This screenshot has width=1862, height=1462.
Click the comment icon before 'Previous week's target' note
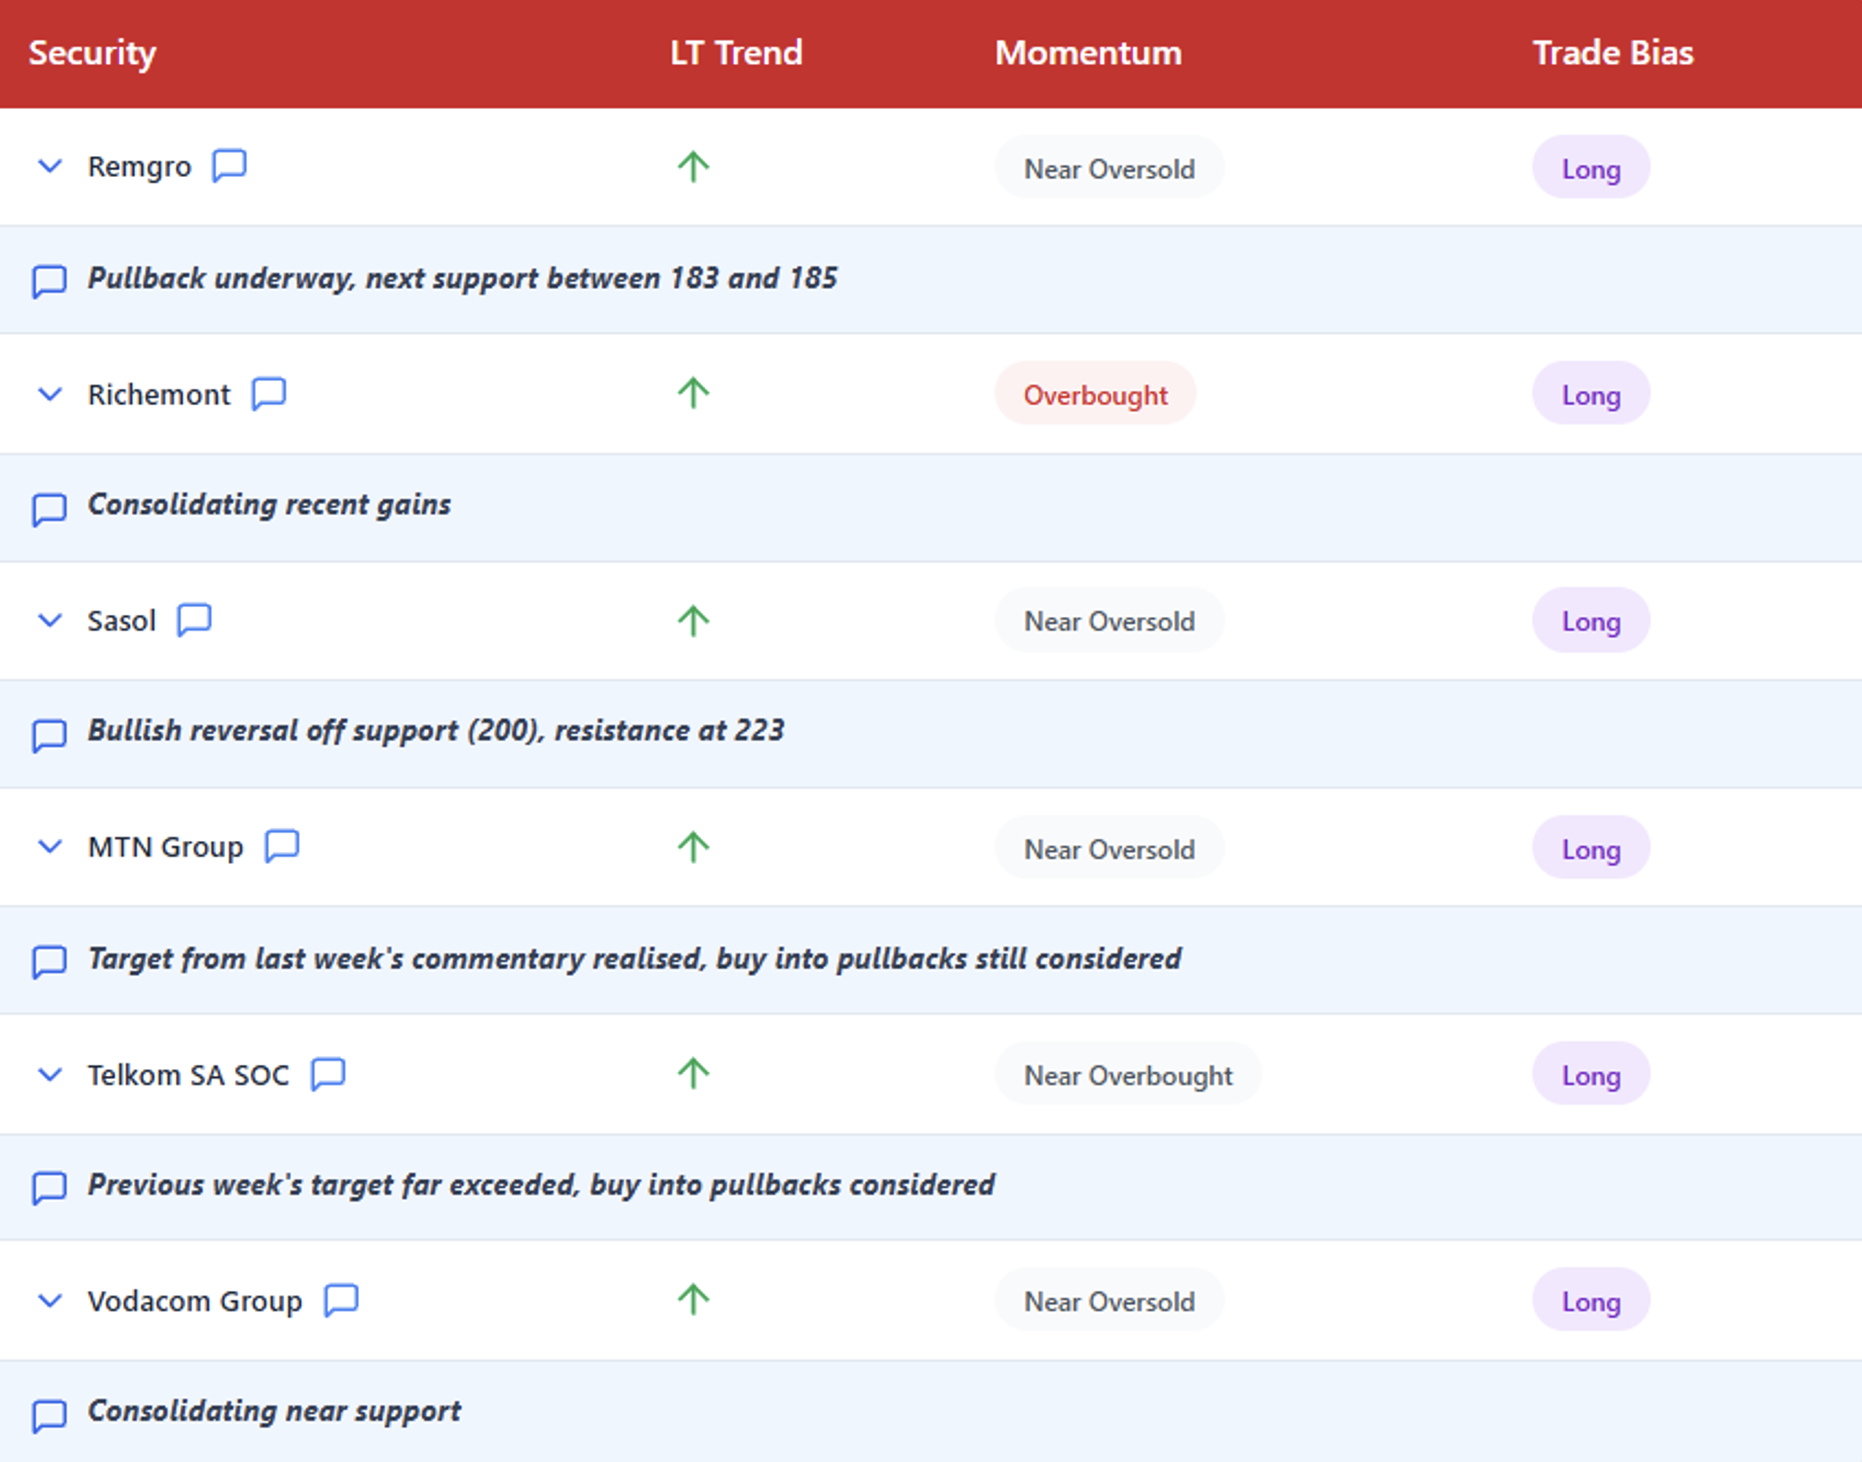coord(49,1188)
